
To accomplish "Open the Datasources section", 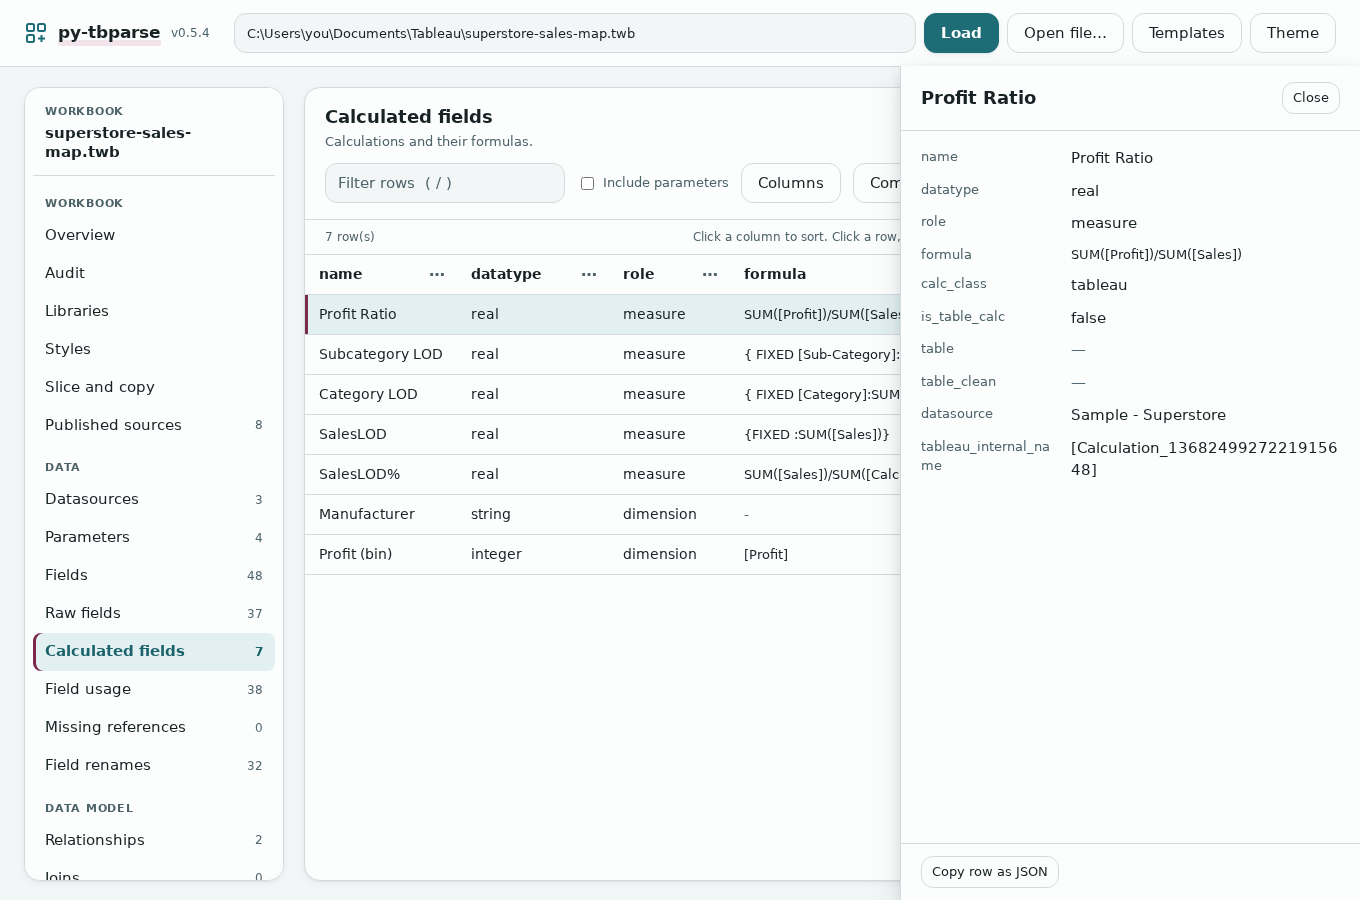I will pos(154,499).
